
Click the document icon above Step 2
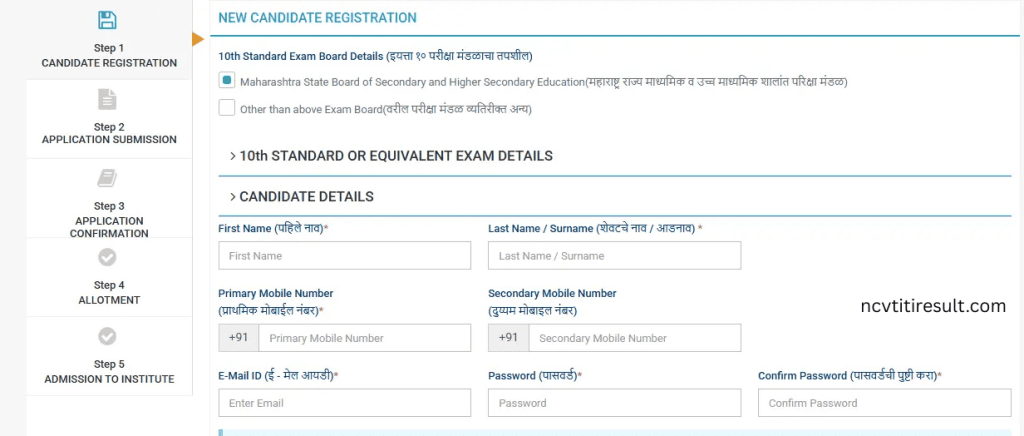(107, 99)
